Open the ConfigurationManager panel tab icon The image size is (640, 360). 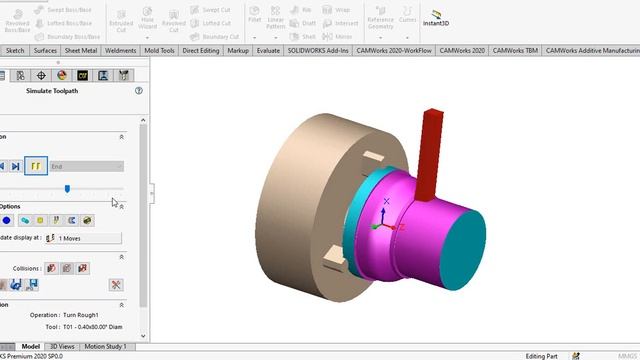(20, 75)
